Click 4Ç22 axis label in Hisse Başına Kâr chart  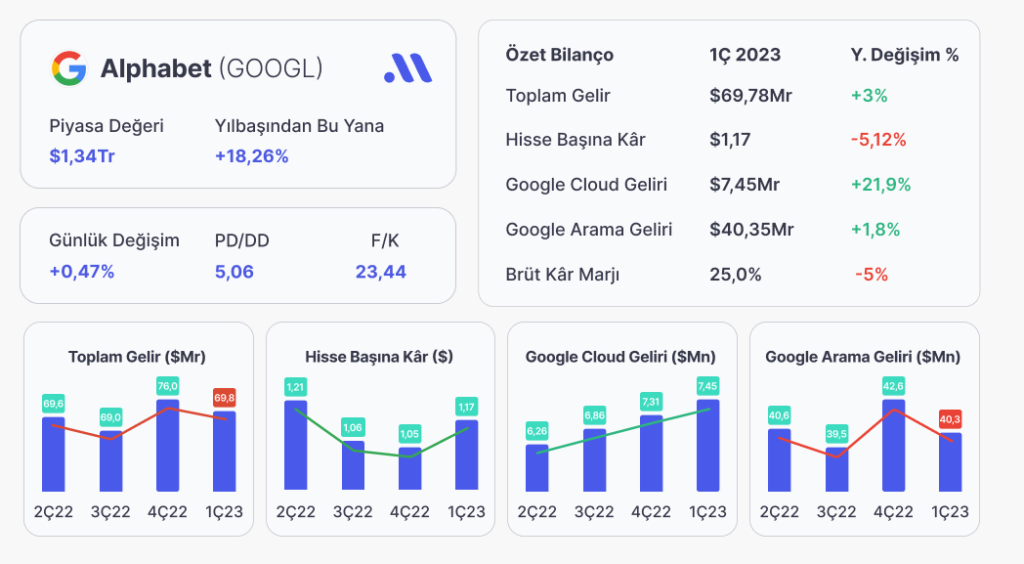click(x=409, y=512)
